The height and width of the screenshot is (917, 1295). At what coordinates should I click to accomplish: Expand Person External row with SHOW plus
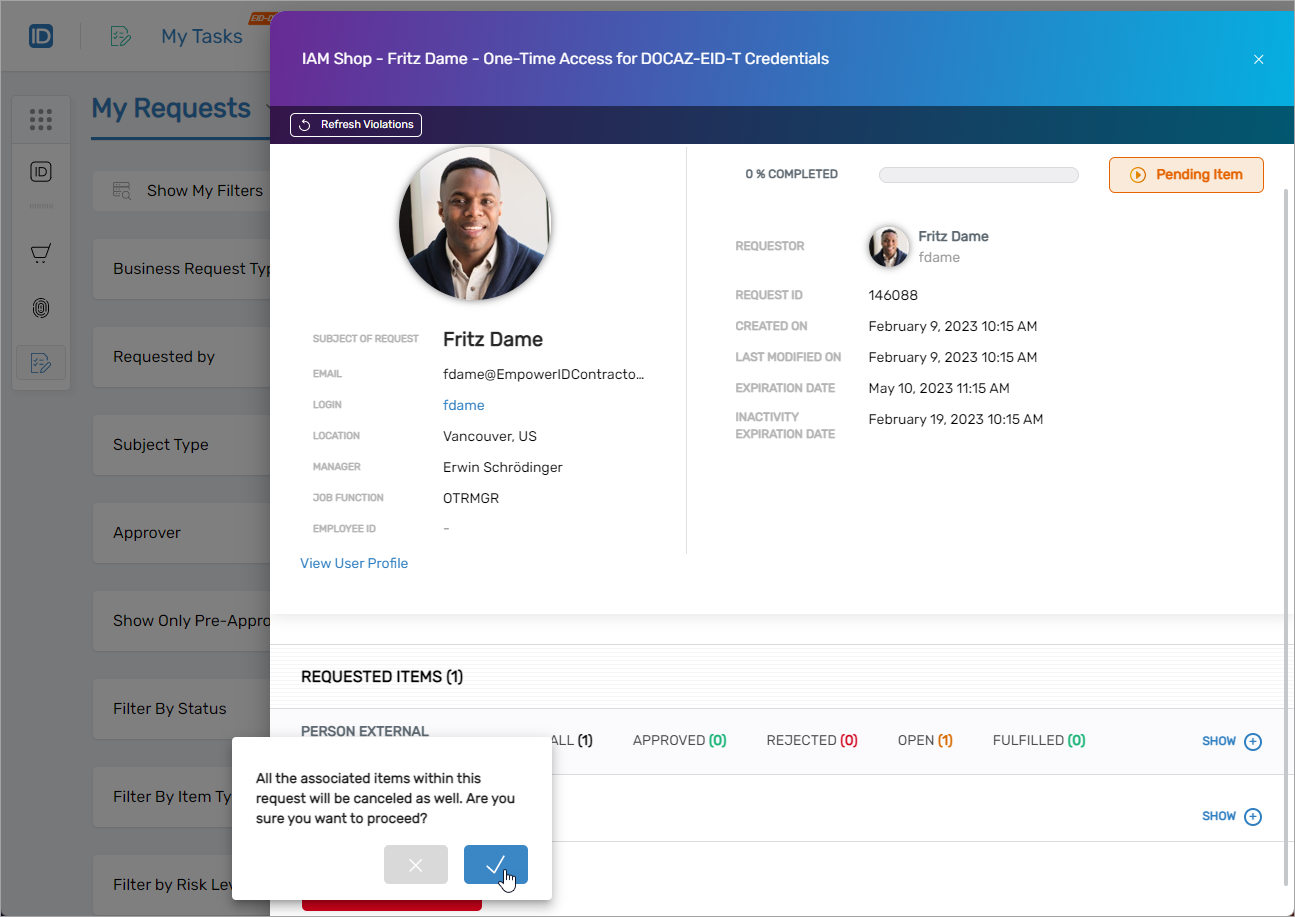coord(1252,742)
